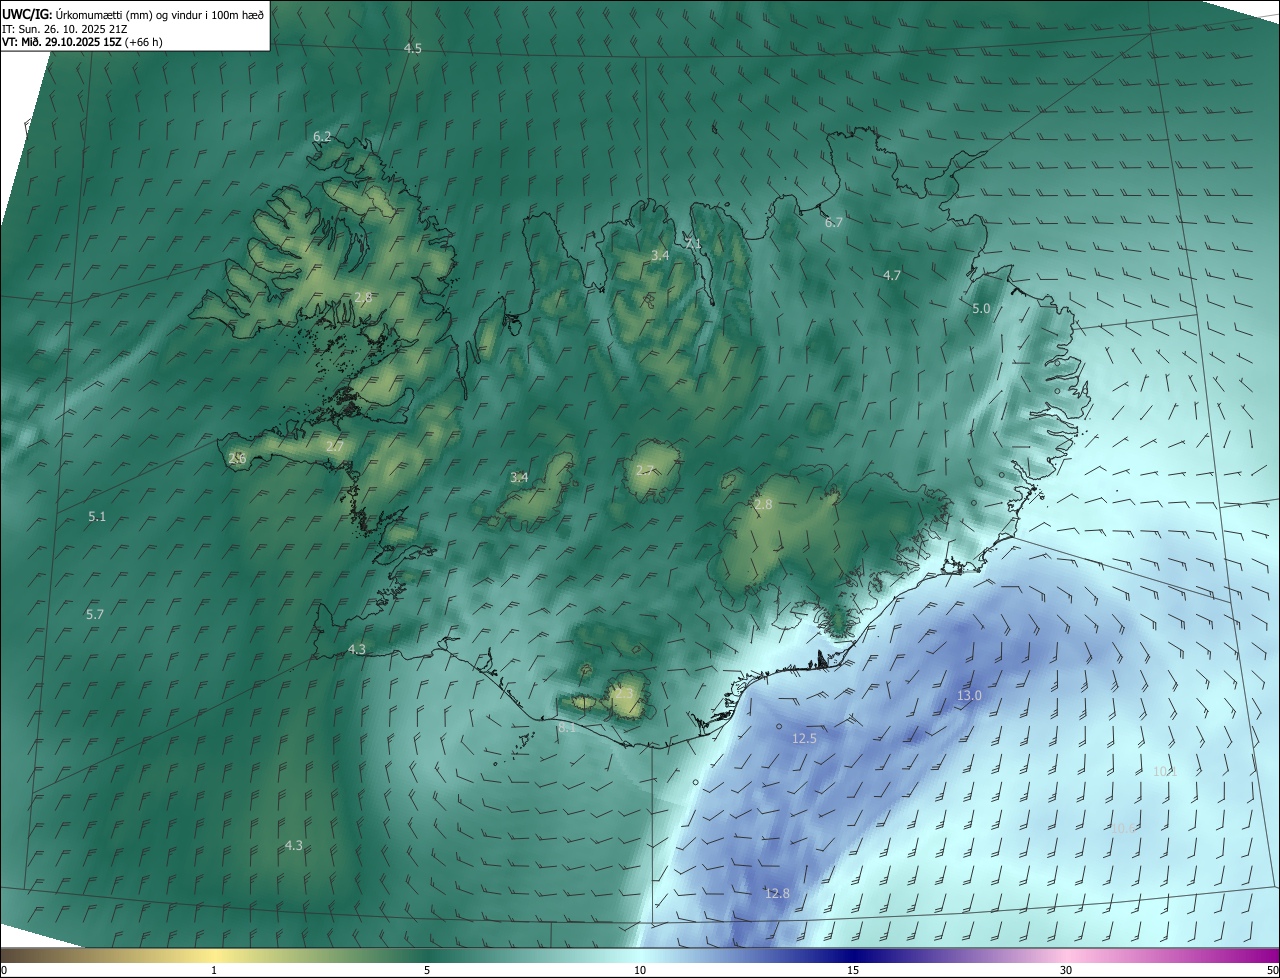Click the 2.3 value on the southern glacier
This screenshot has width=1280, height=978.
click(x=622, y=692)
